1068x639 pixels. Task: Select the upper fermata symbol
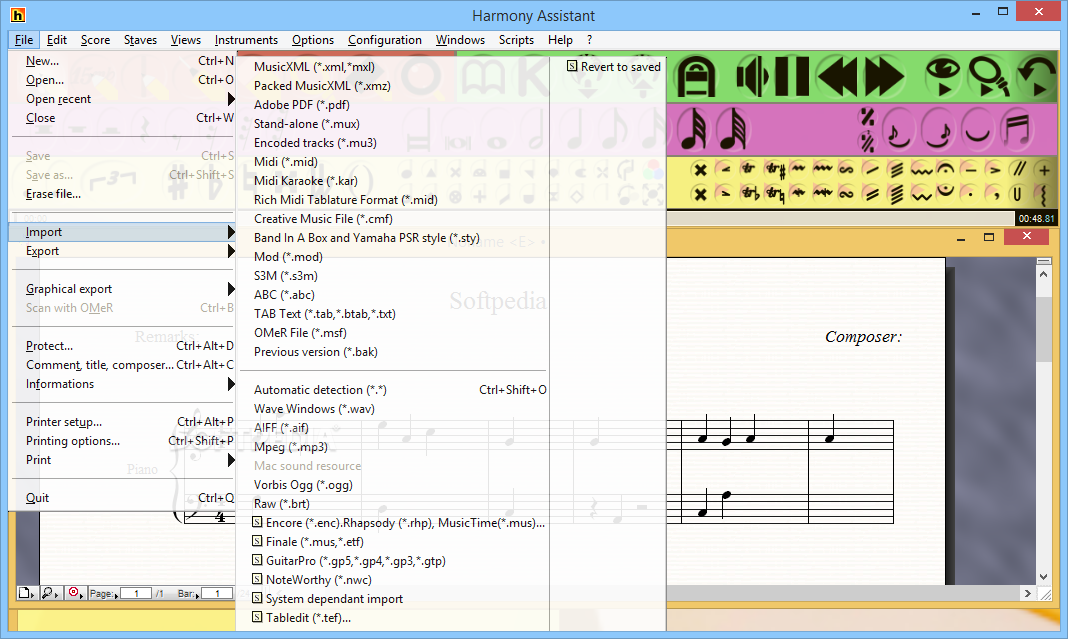945,169
